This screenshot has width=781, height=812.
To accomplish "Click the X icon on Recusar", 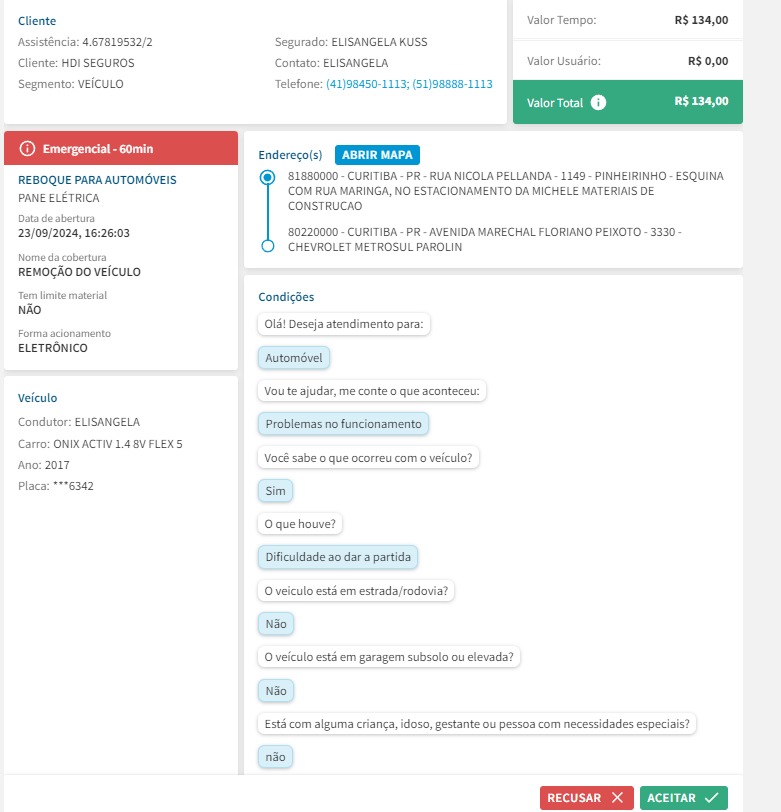I will pos(617,798).
